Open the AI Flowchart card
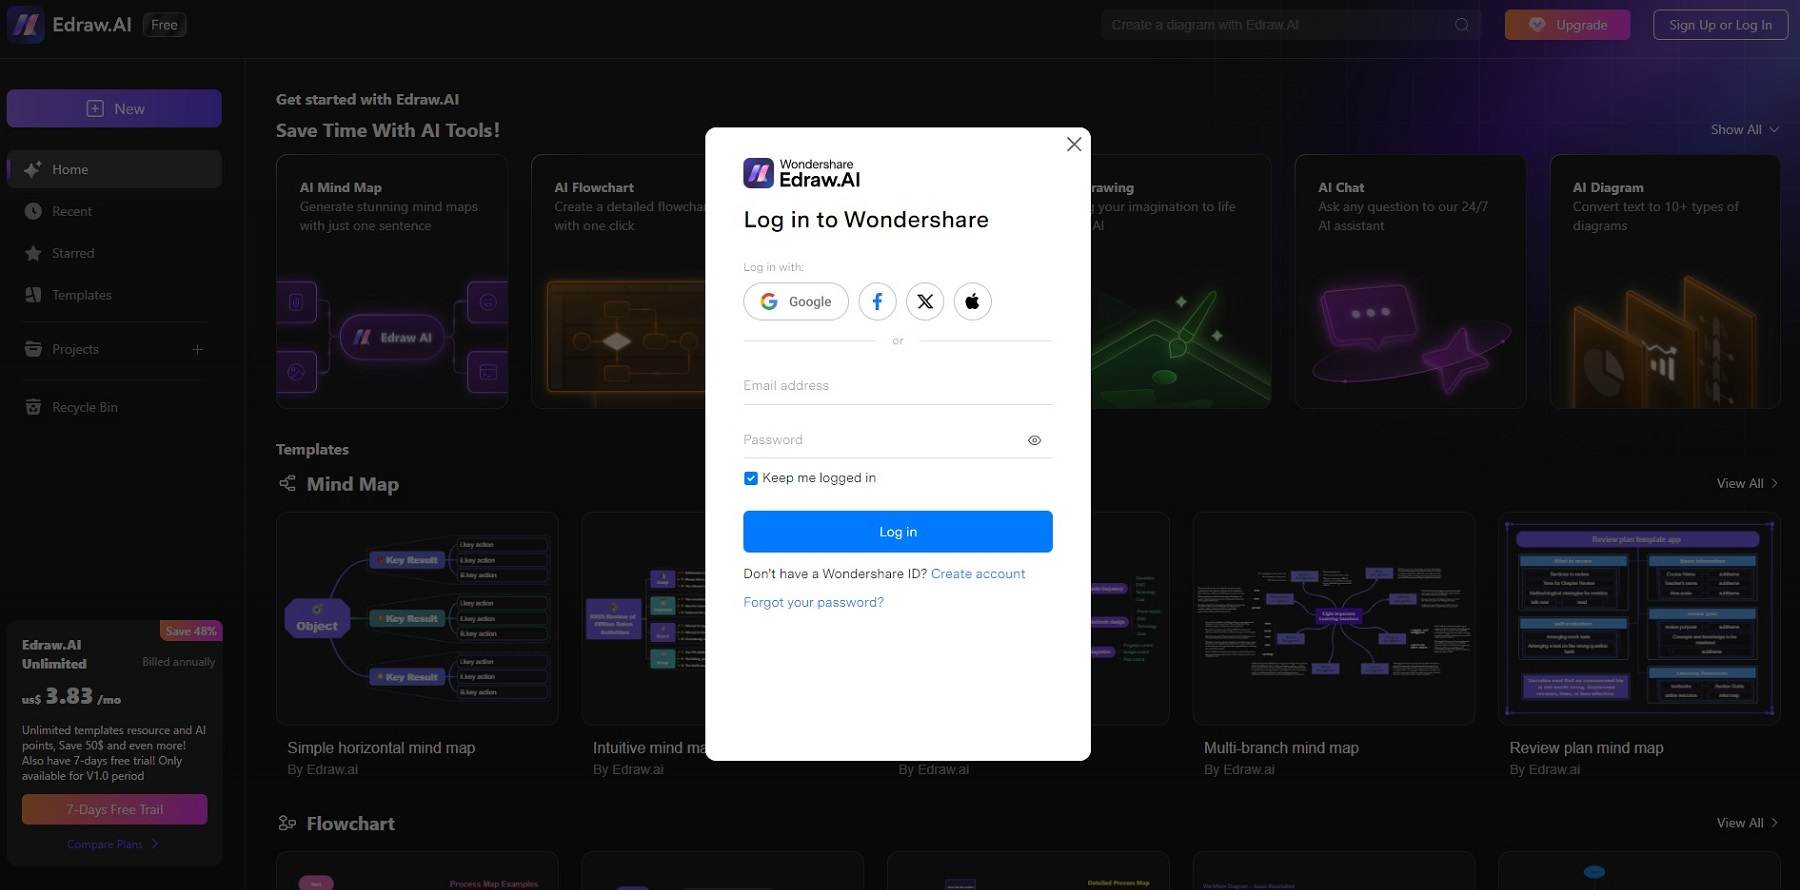This screenshot has width=1800, height=890. click(618, 281)
